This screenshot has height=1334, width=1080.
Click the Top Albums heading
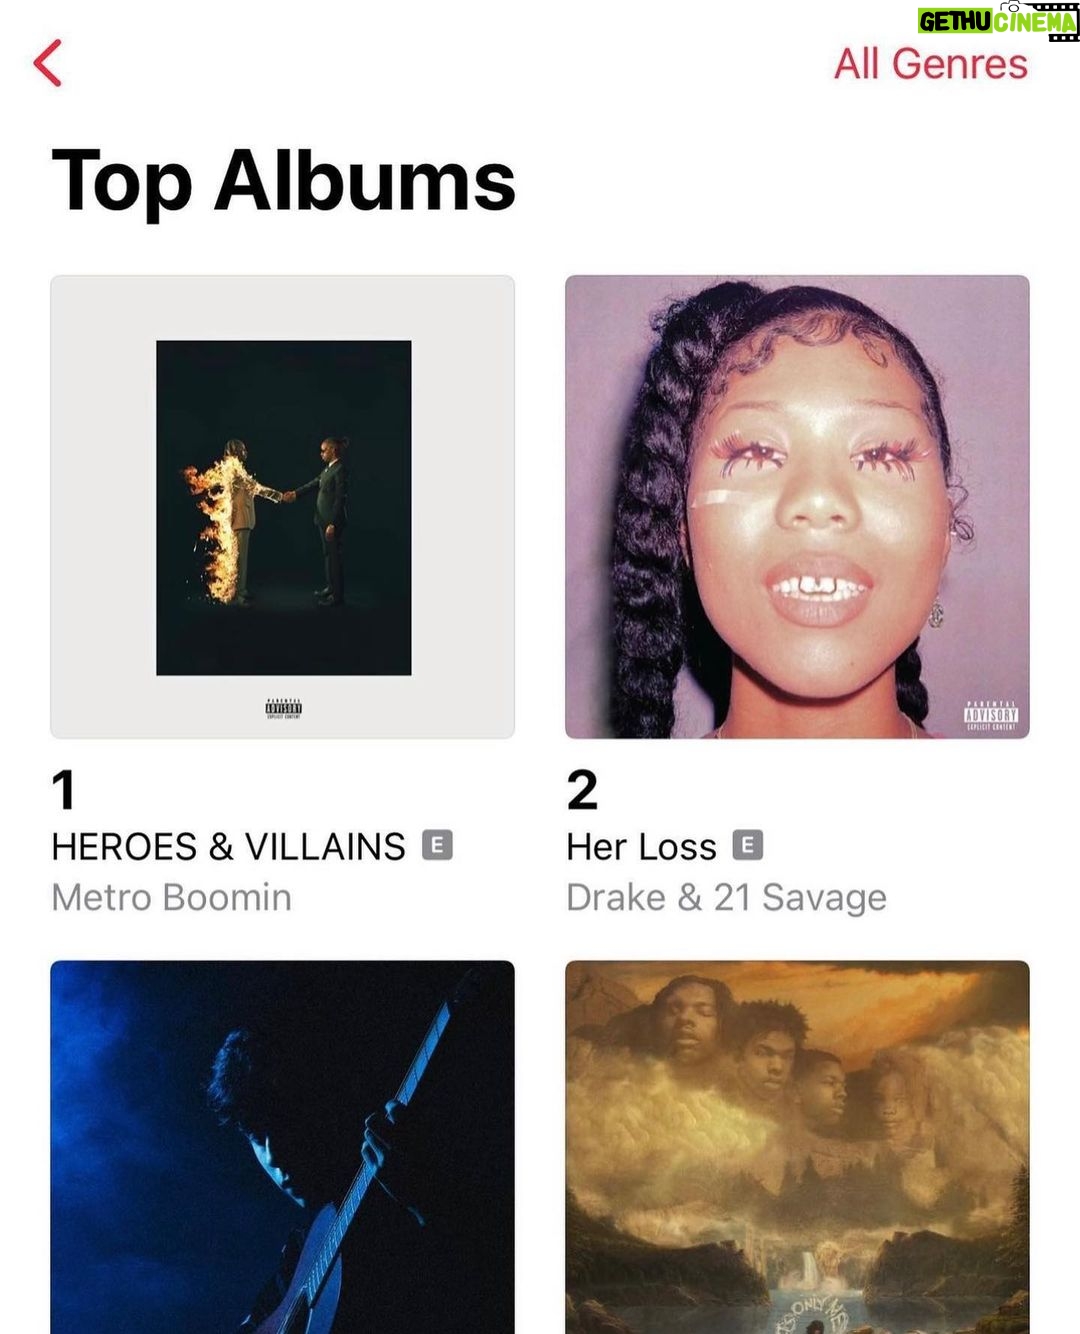click(284, 181)
